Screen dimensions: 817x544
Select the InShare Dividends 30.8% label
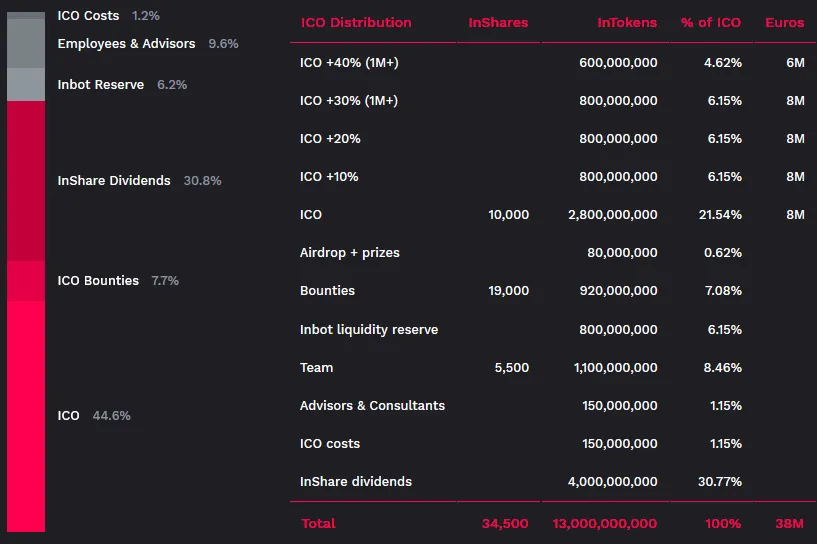139,181
